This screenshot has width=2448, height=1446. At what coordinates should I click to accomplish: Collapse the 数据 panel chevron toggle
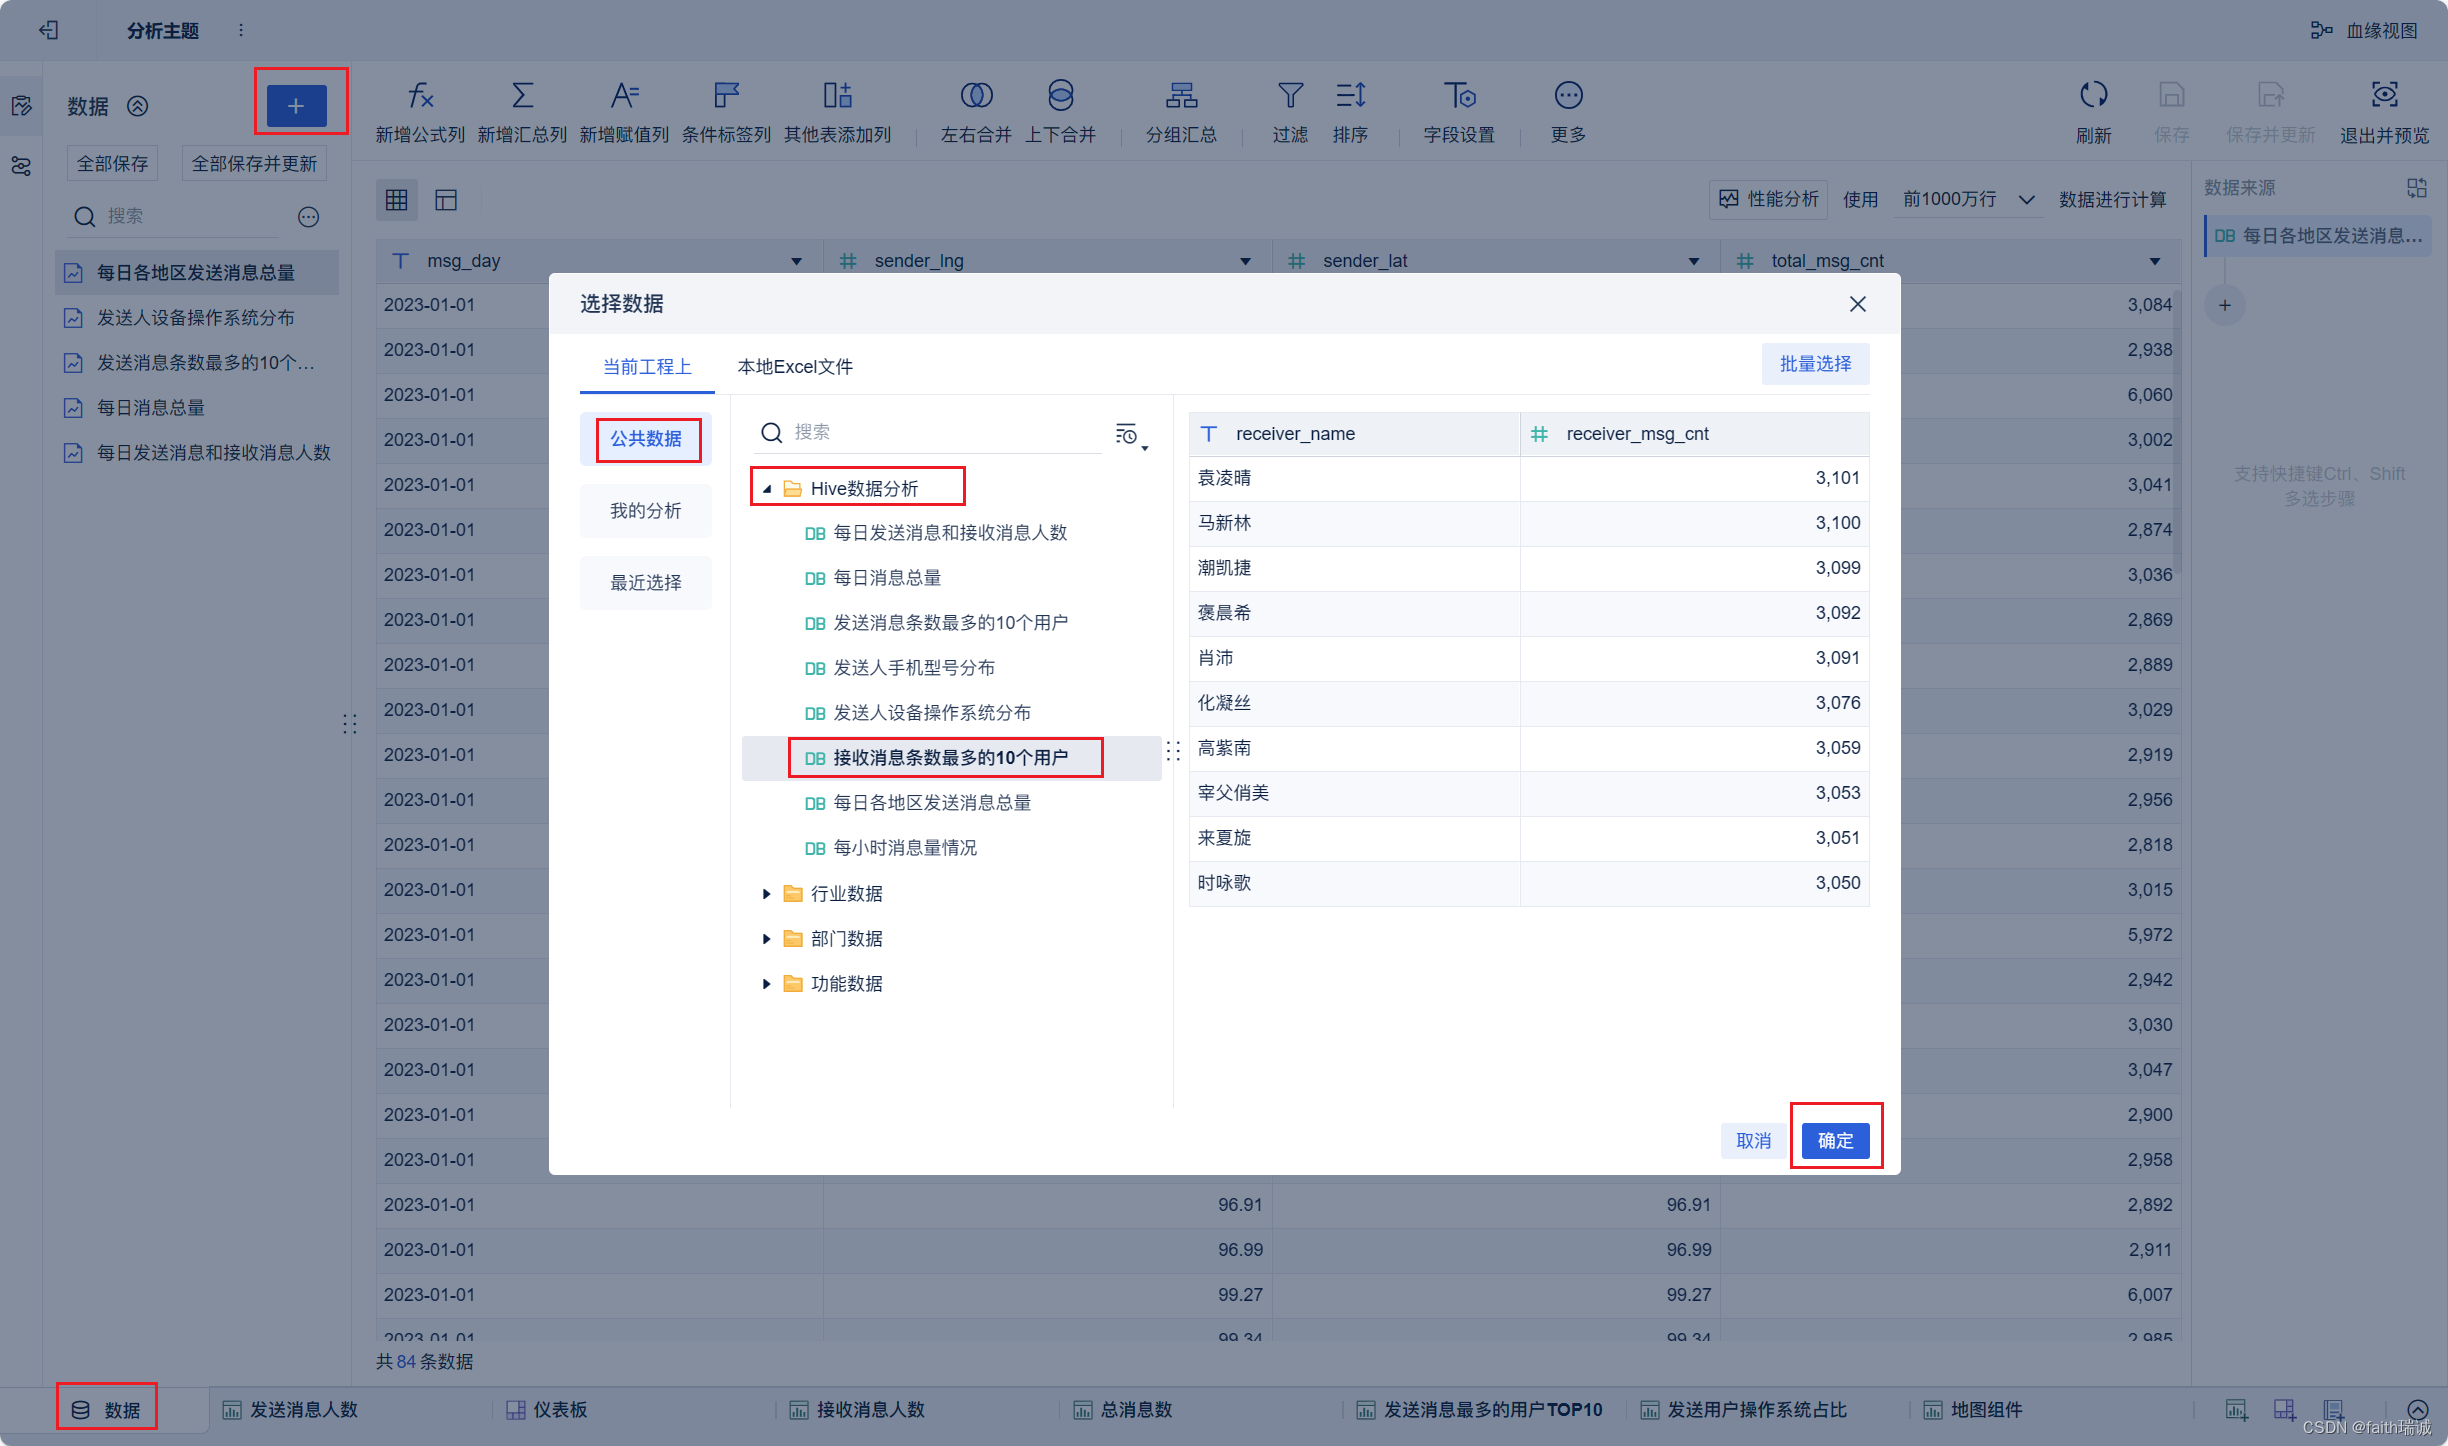pyautogui.click(x=138, y=106)
